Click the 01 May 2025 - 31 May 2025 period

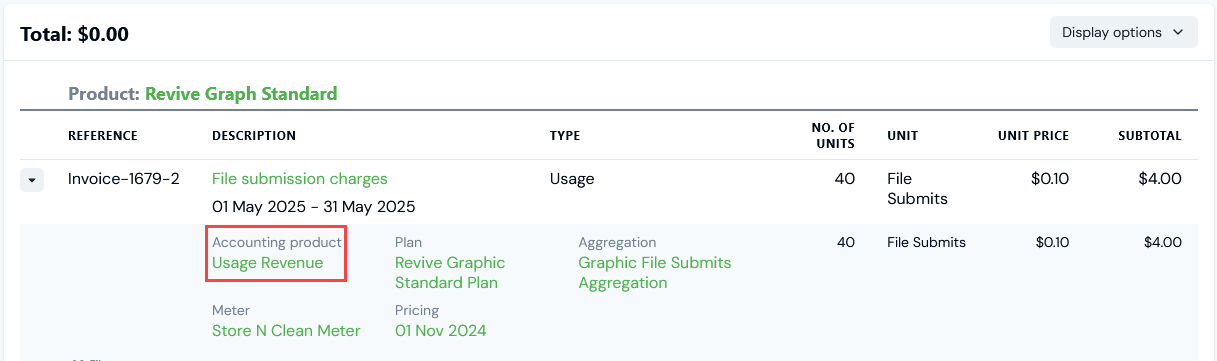(314, 208)
